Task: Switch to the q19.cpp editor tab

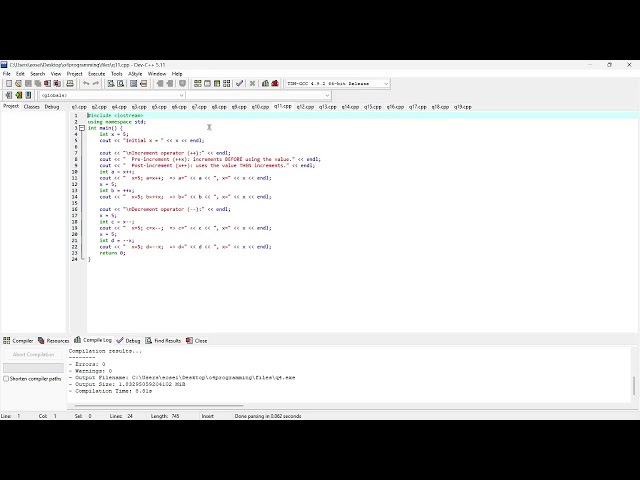Action: 462,107
